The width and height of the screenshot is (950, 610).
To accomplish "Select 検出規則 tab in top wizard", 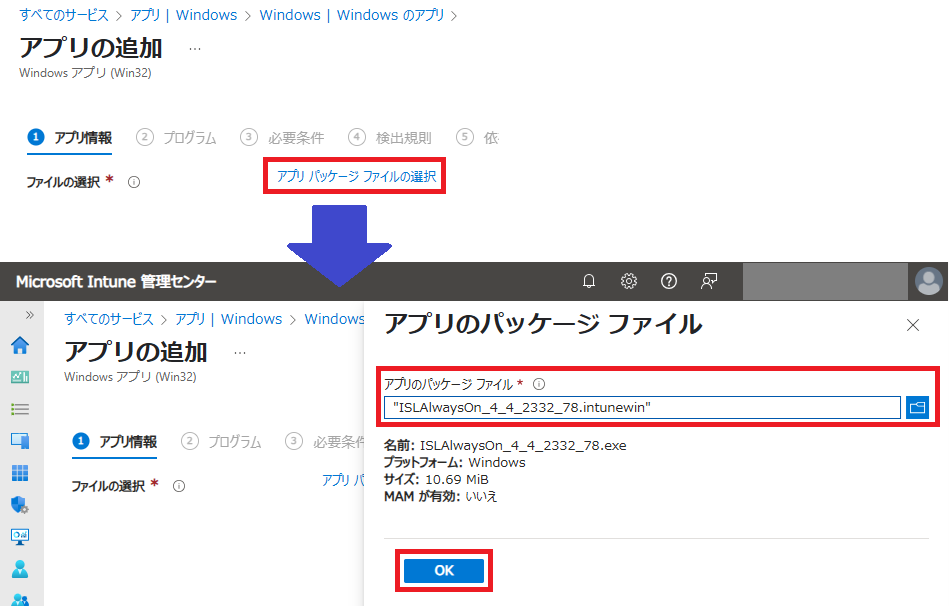I will pos(390,138).
